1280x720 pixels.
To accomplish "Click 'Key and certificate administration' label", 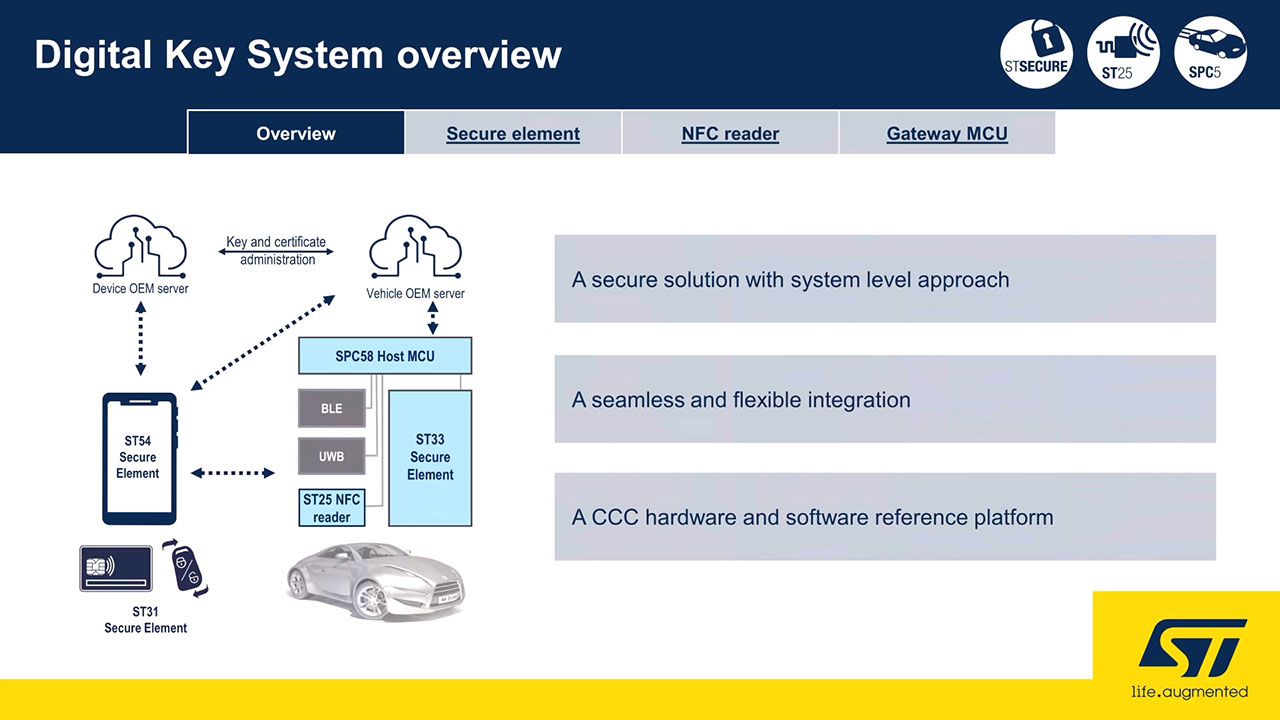I will click(277, 251).
